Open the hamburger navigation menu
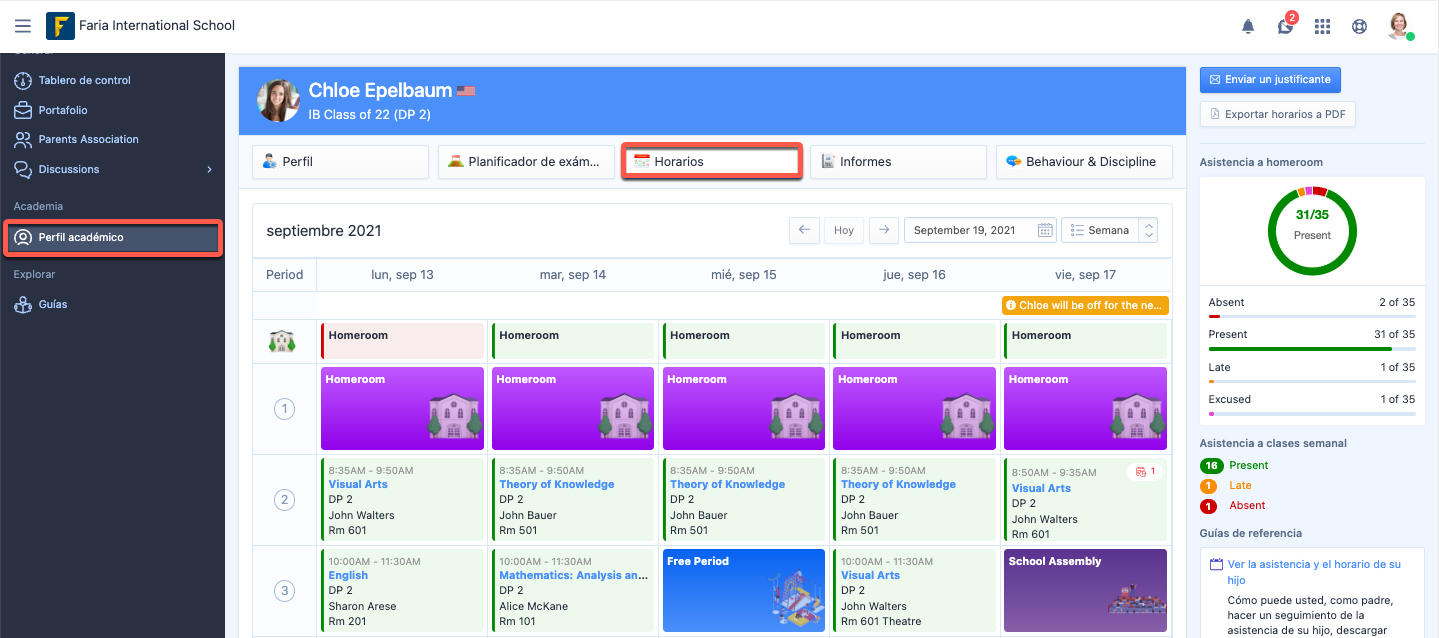 (23, 26)
